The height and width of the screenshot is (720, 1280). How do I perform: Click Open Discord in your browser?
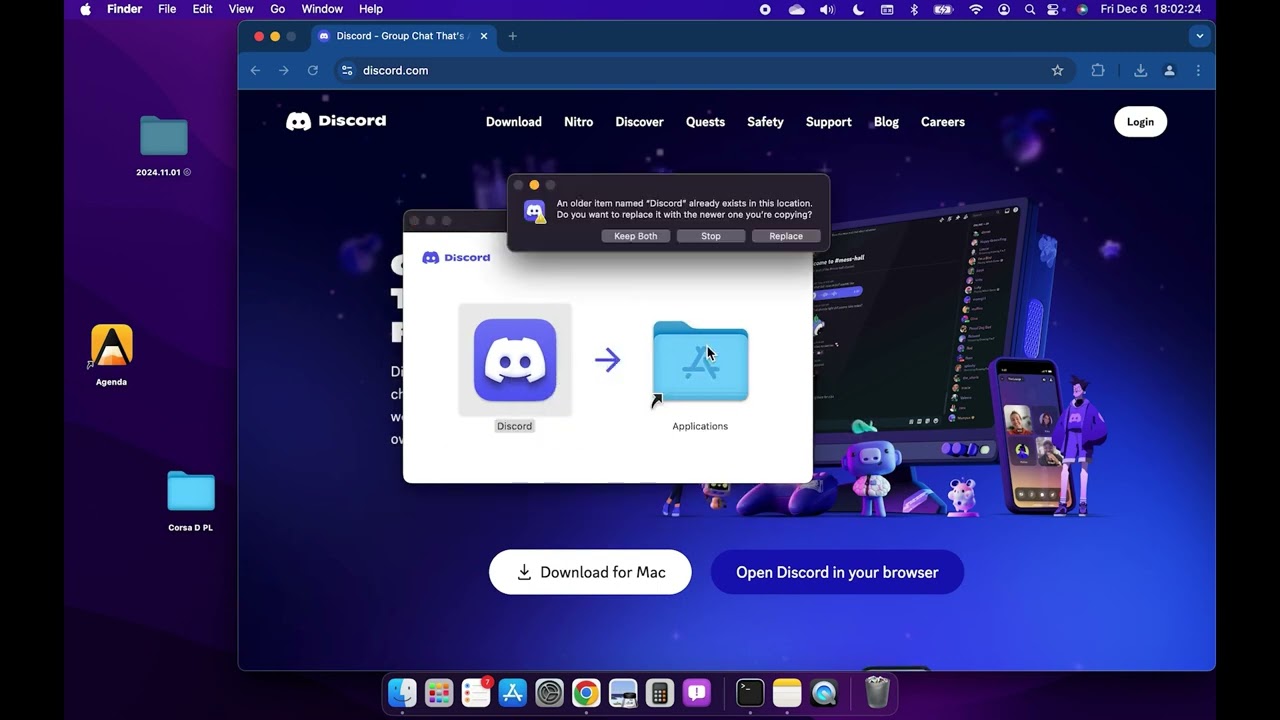tap(837, 572)
